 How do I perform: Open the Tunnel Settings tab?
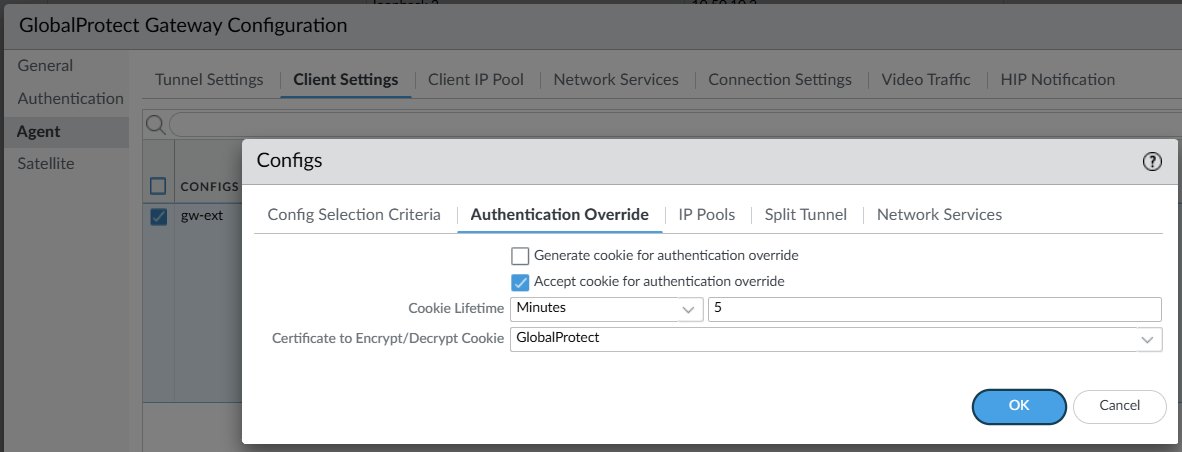[209, 79]
